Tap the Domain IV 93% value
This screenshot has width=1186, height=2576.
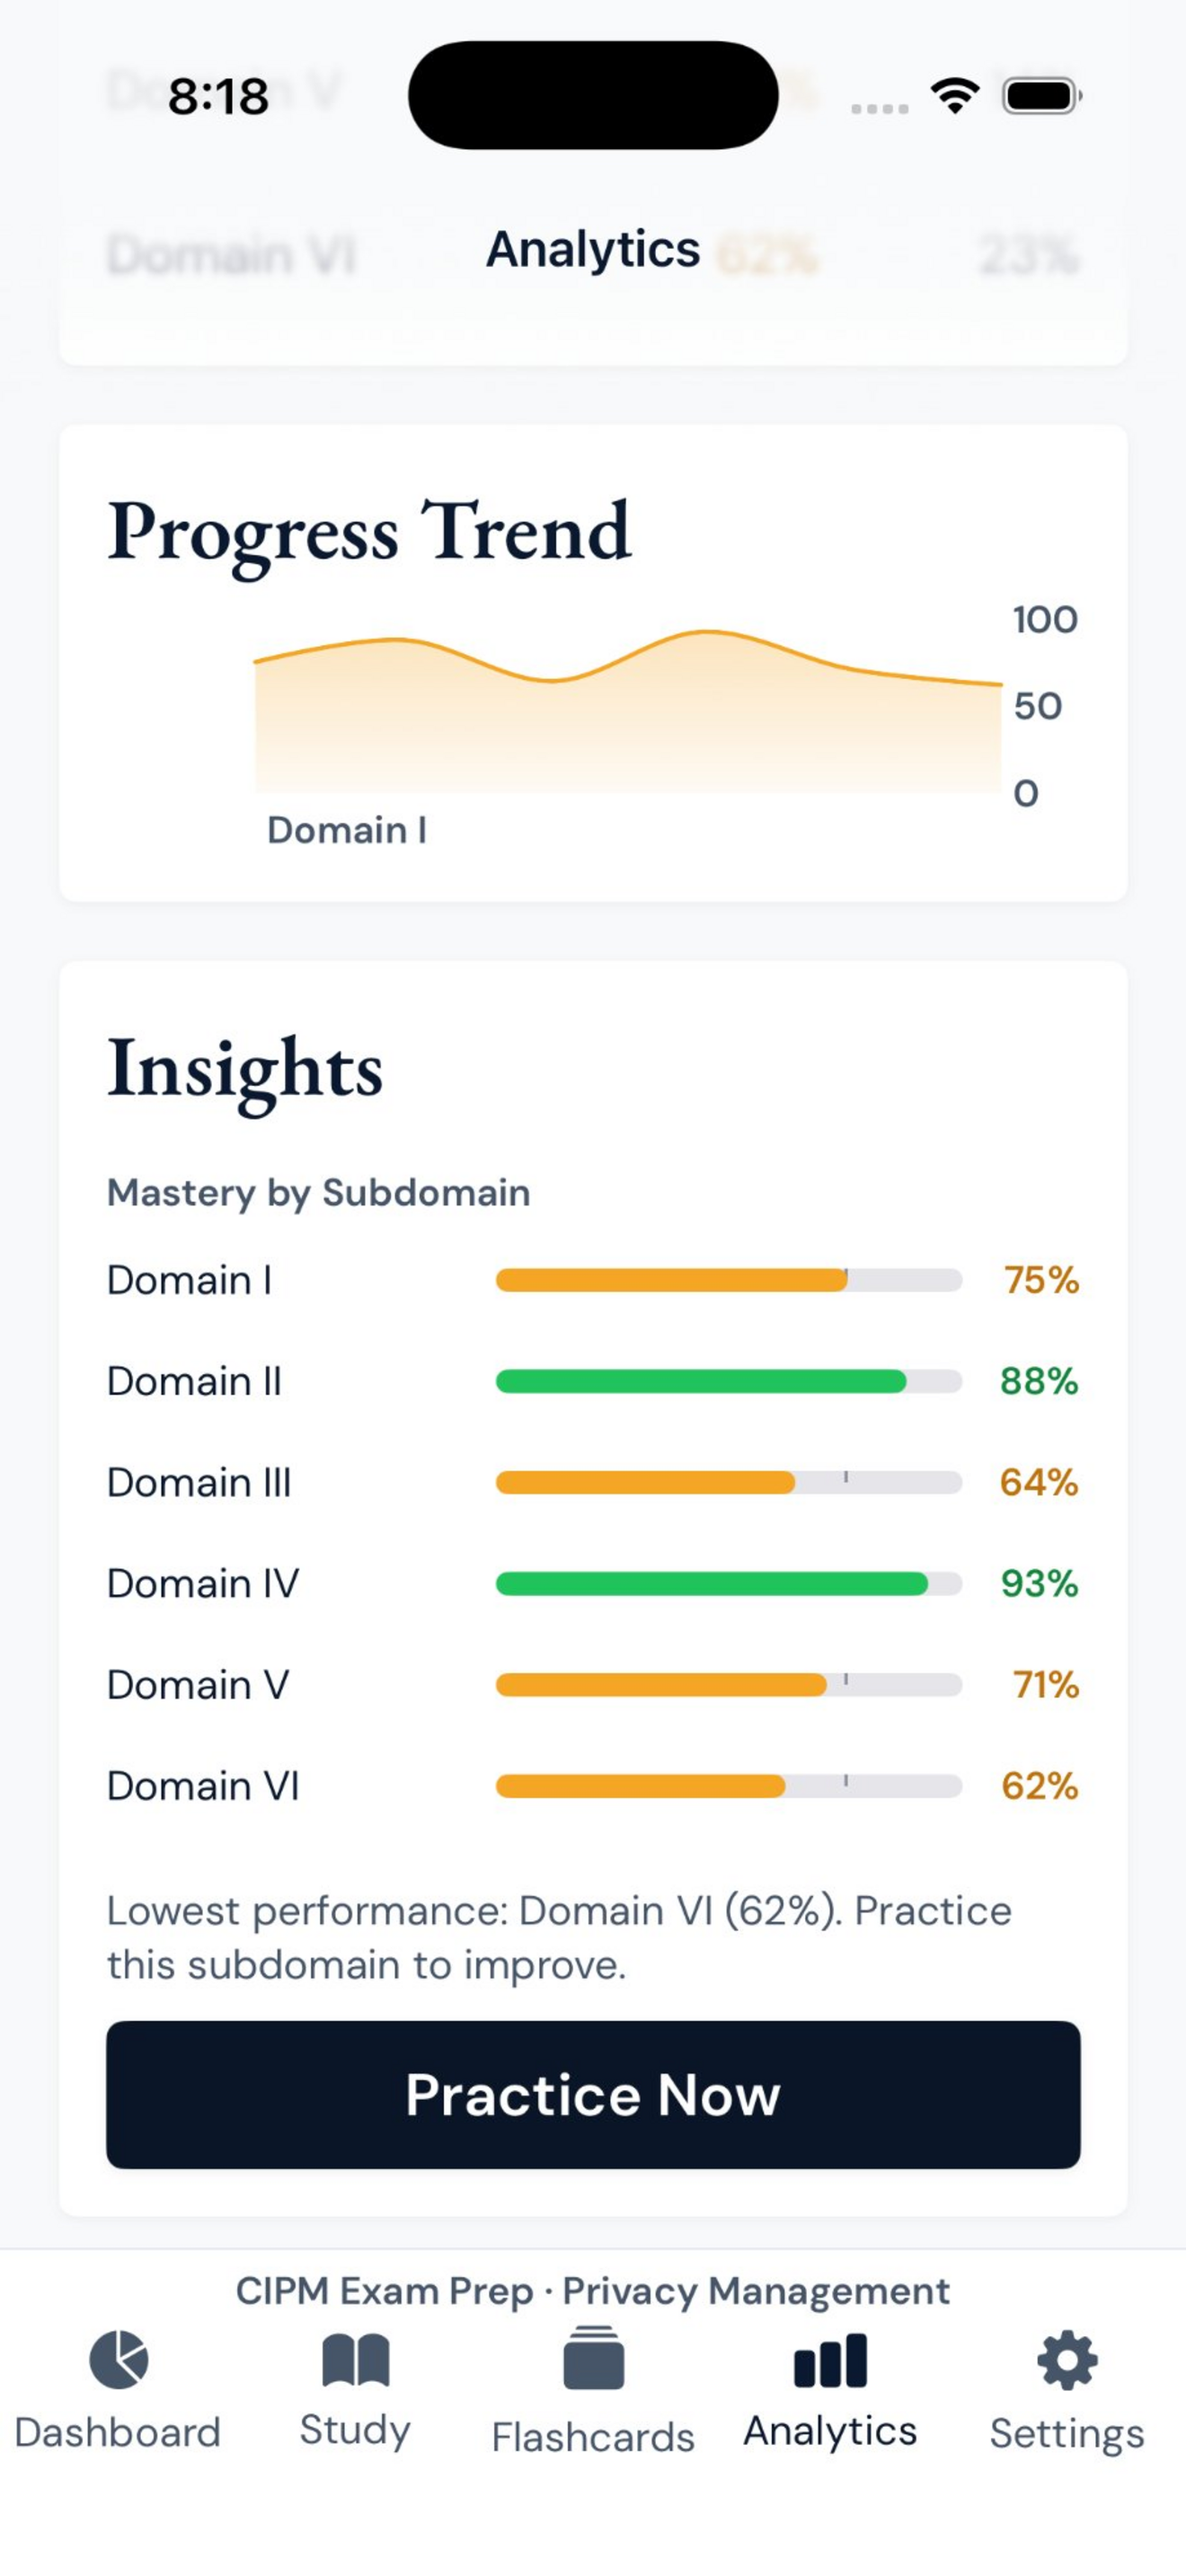tap(1039, 1583)
